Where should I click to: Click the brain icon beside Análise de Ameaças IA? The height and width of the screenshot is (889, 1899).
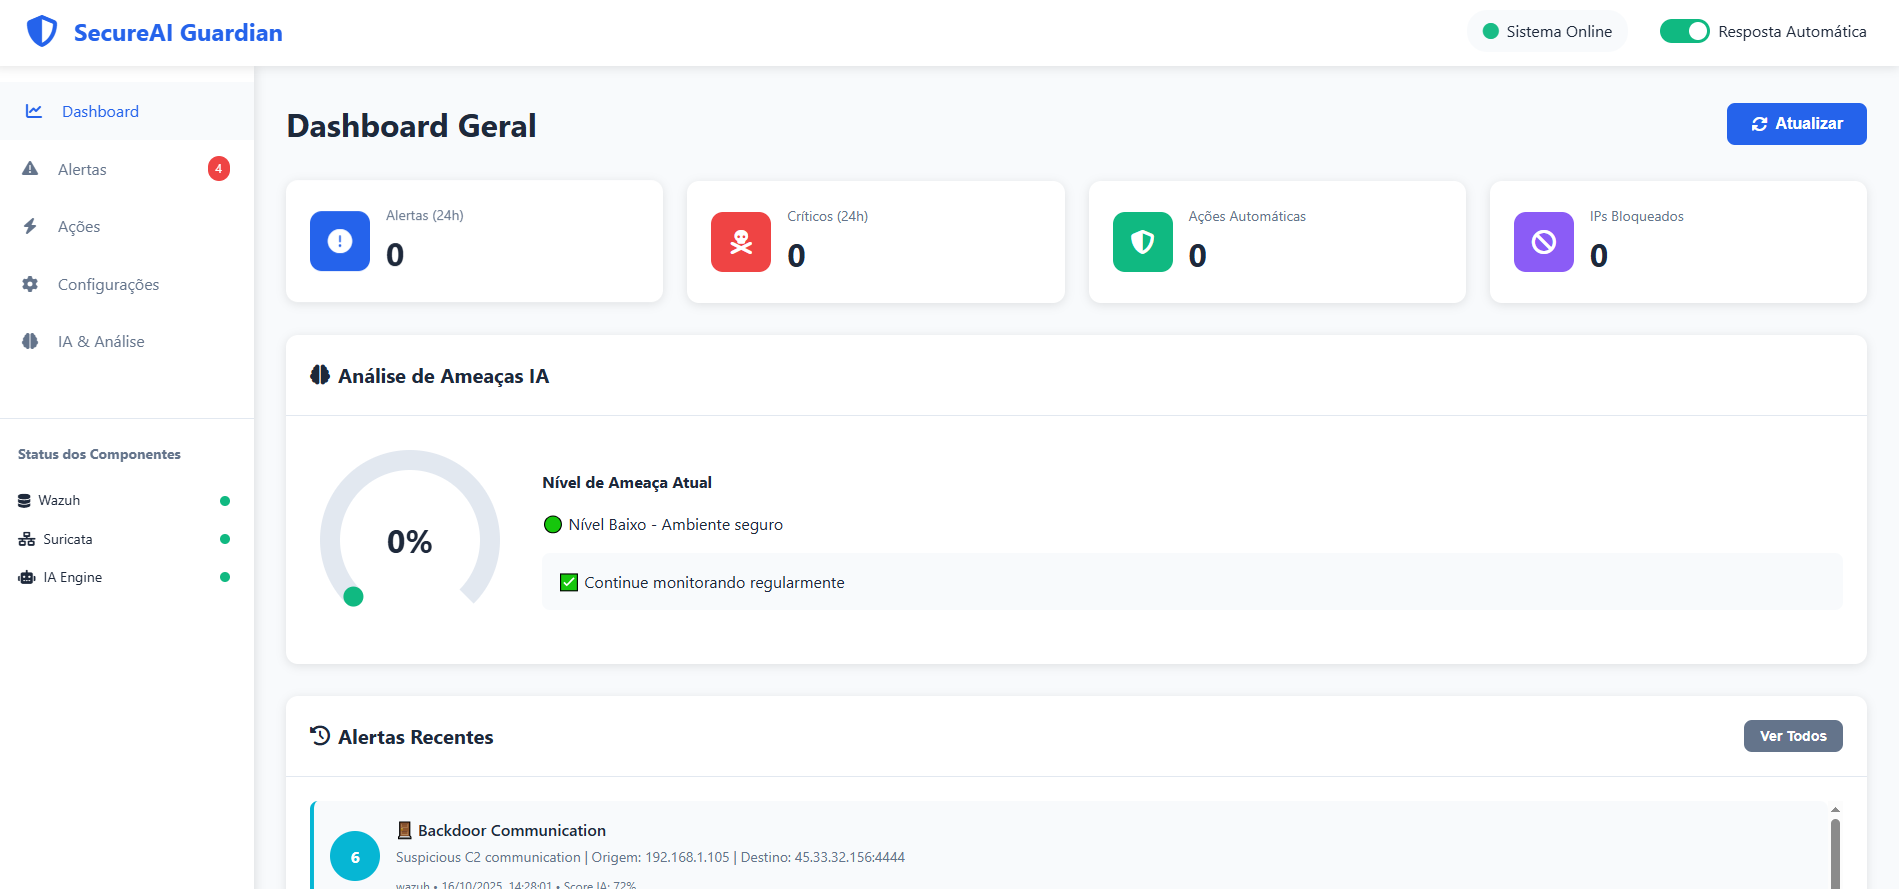[320, 376]
